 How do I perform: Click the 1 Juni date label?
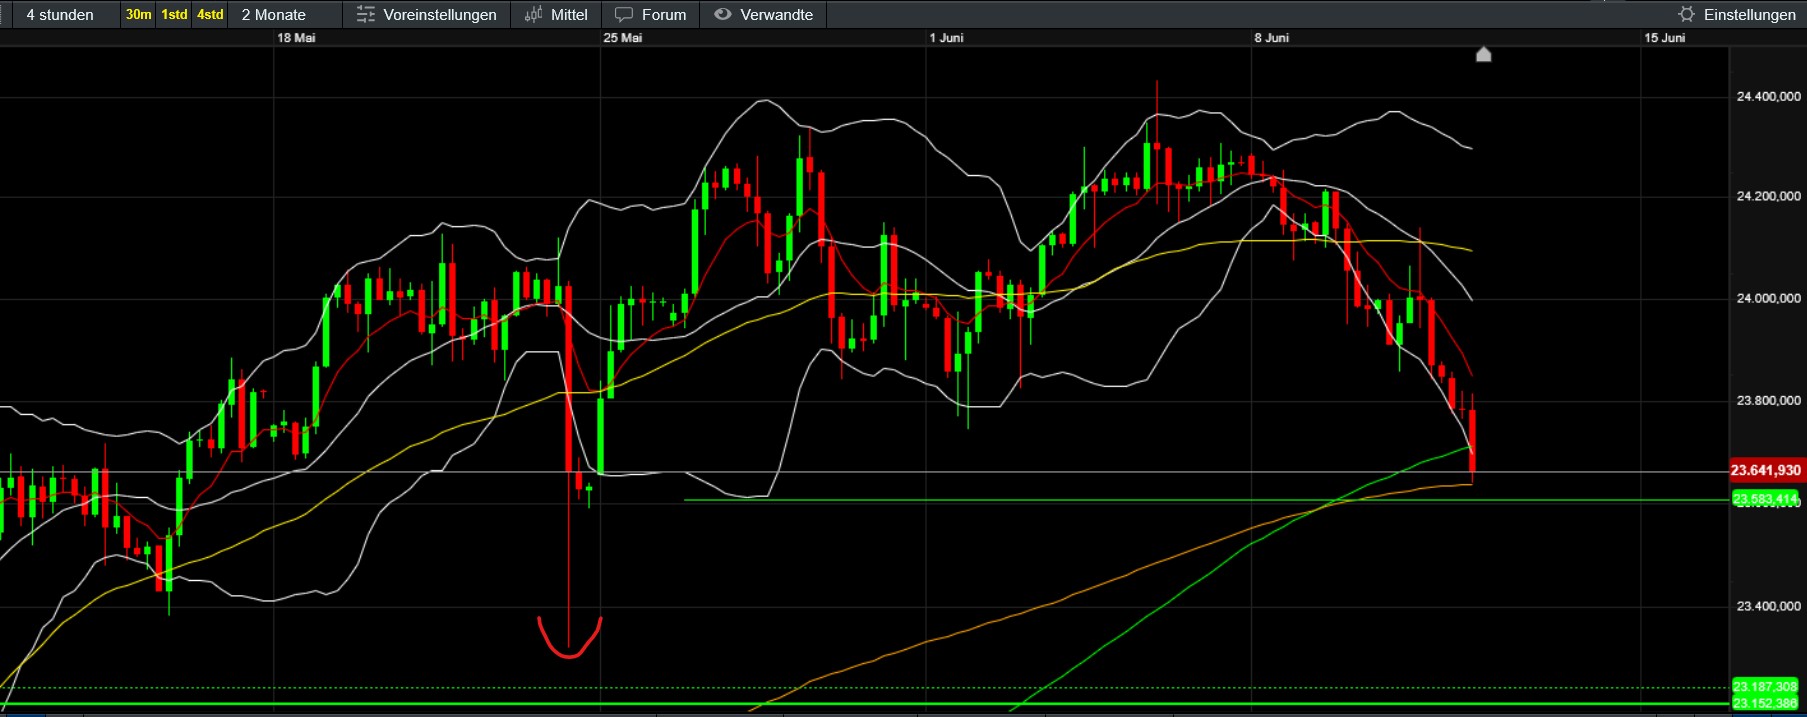[946, 38]
